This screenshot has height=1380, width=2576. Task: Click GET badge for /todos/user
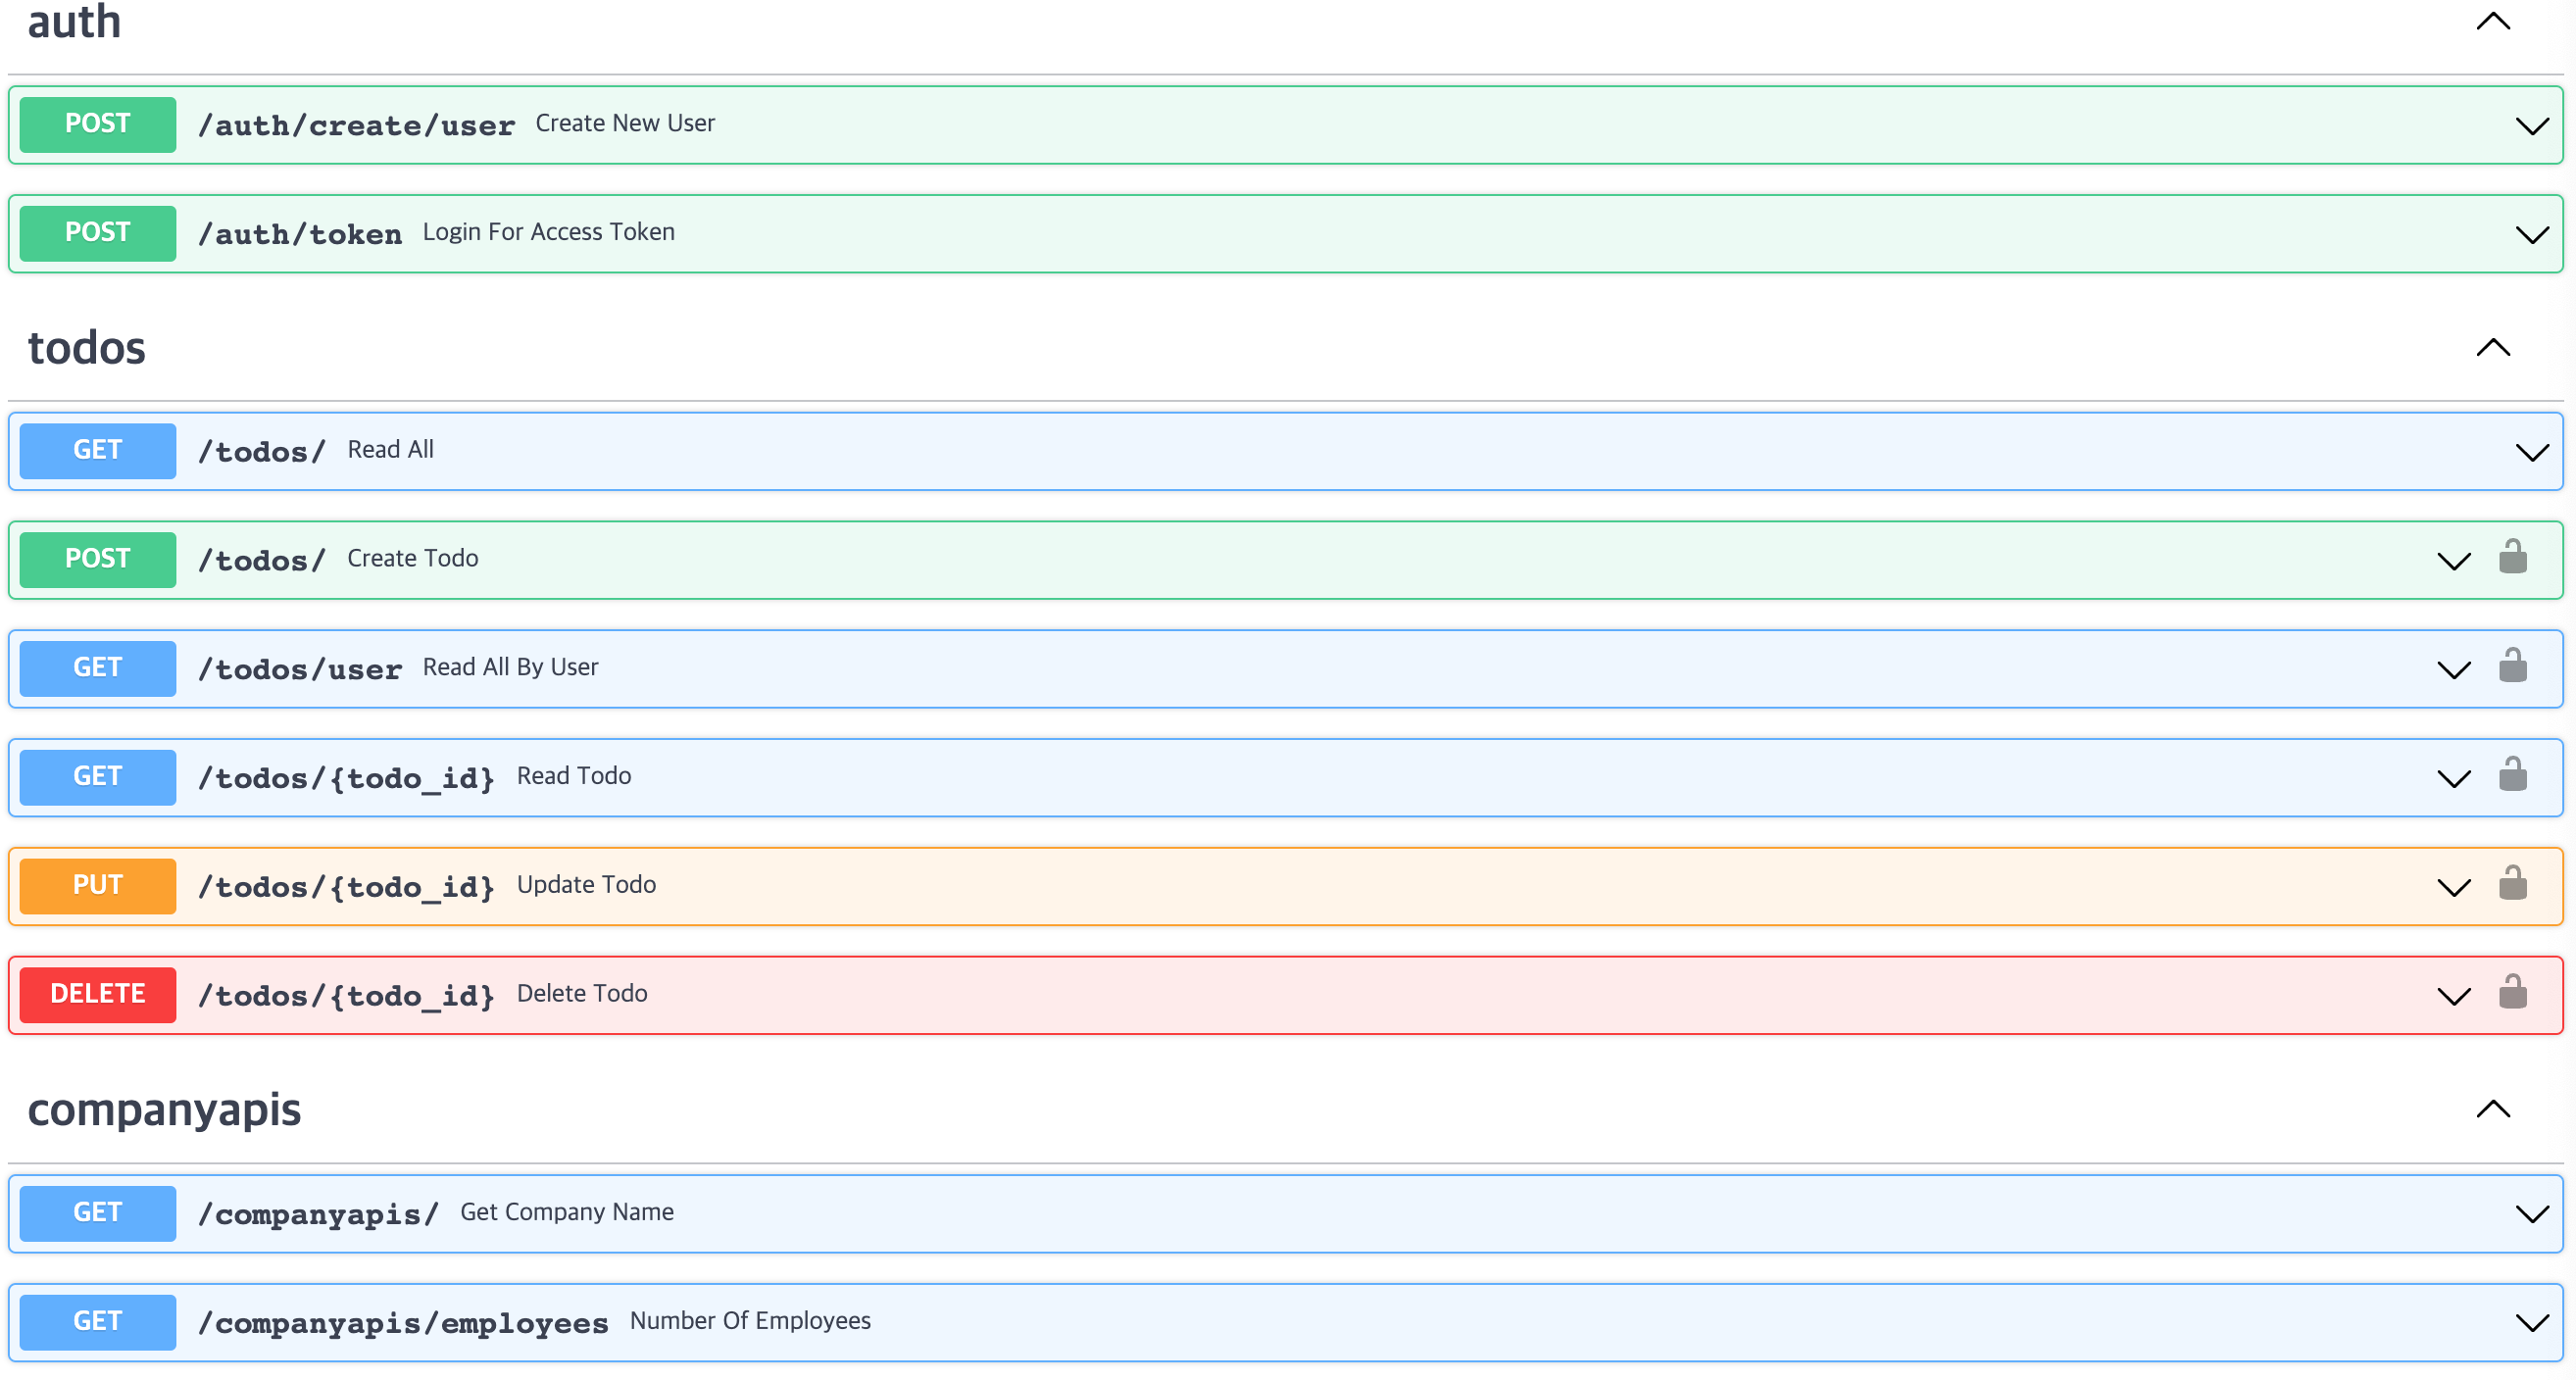pyautogui.click(x=98, y=668)
